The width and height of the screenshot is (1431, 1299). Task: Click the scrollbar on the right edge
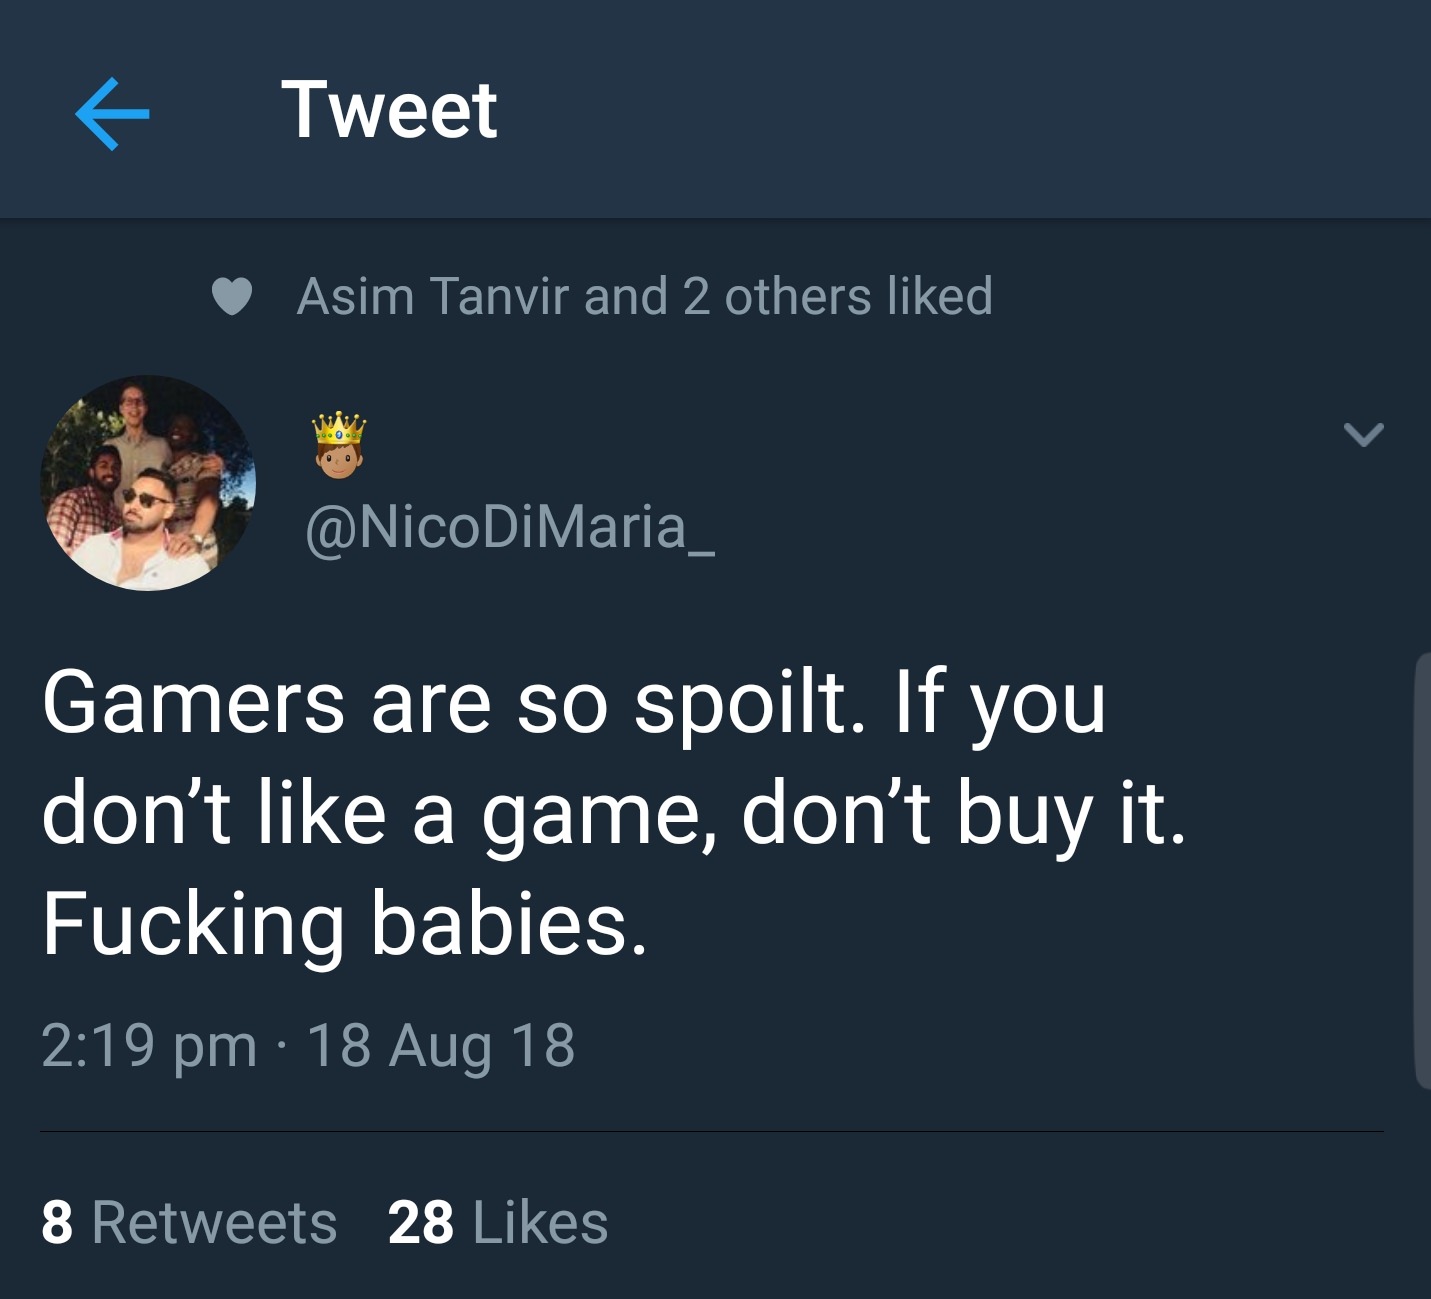pos(1422,870)
